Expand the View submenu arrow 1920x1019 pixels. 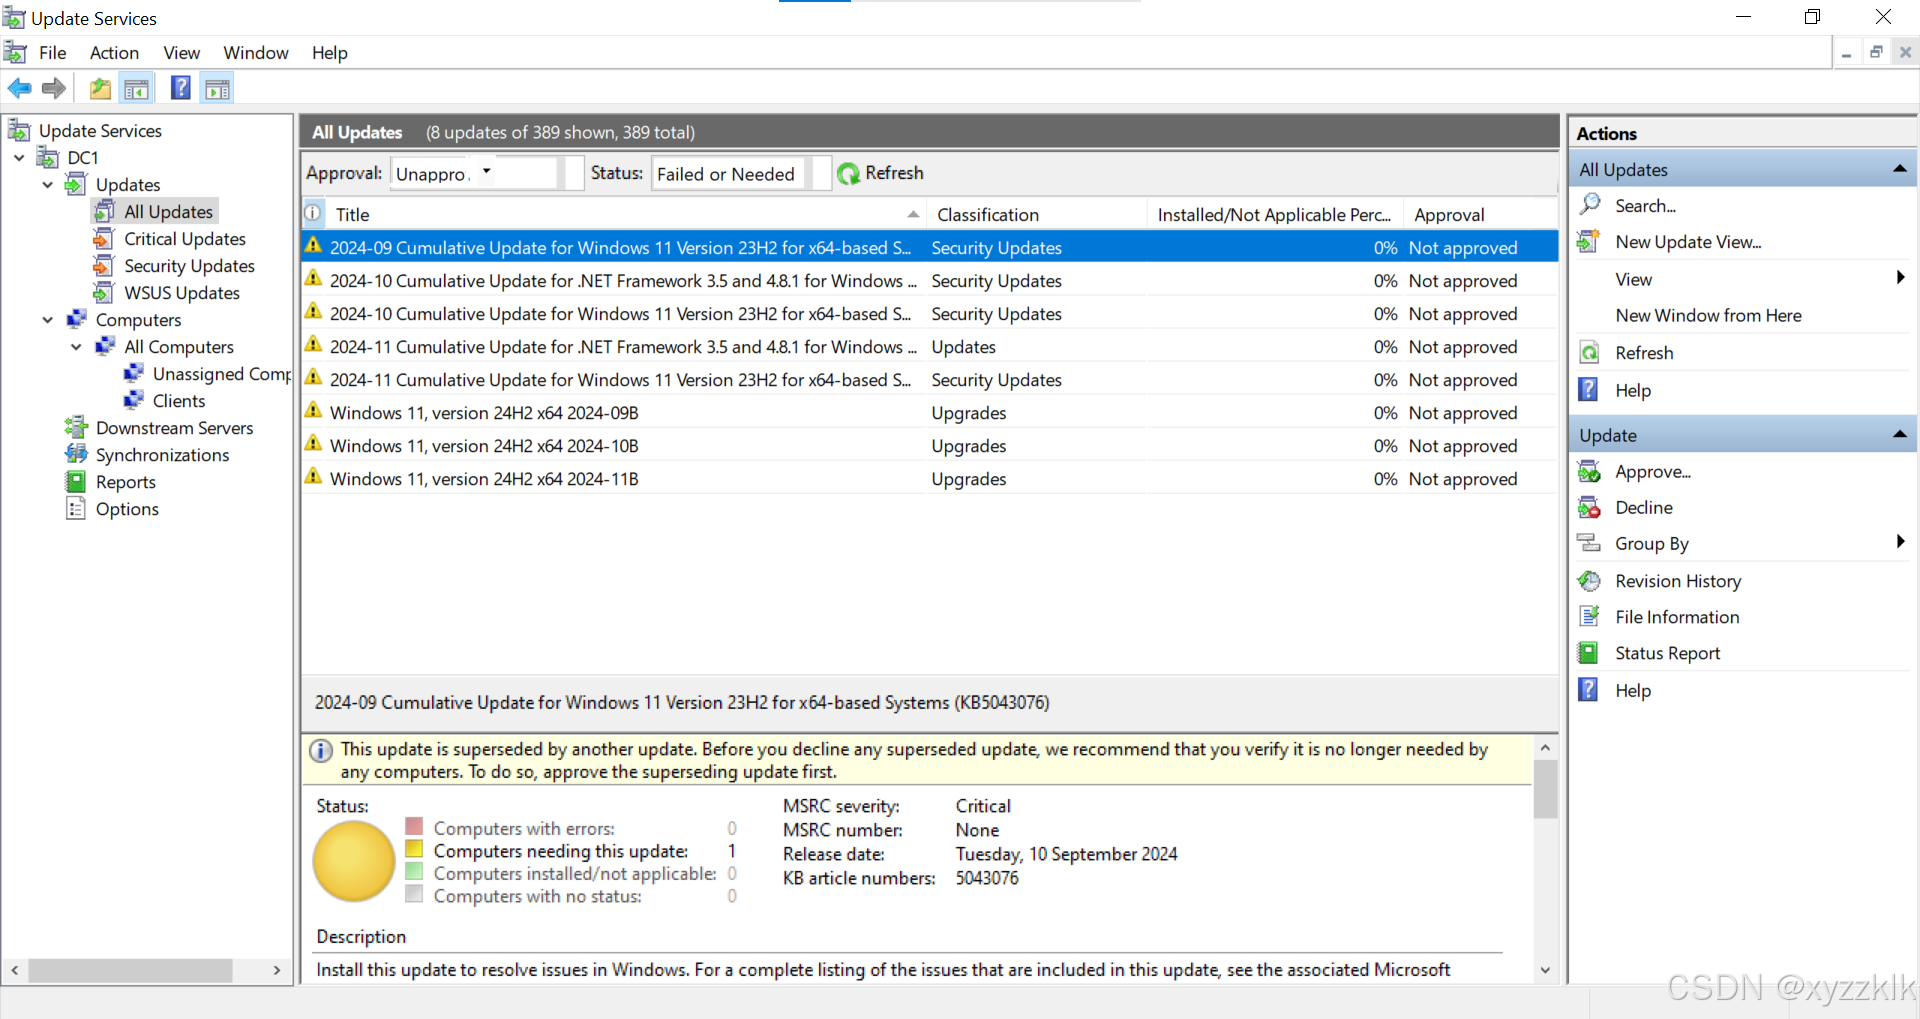tap(1900, 277)
